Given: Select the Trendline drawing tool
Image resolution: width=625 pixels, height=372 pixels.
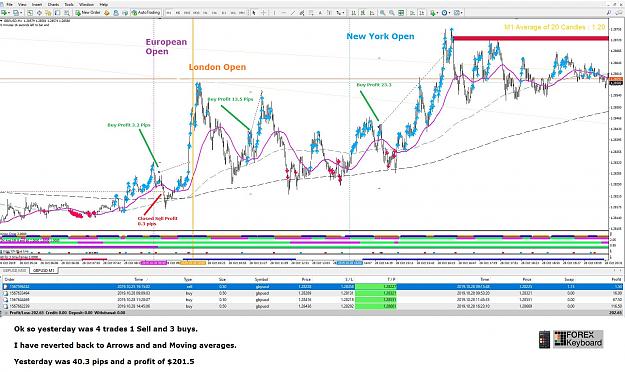Looking at the screenshot, I should point(293,13).
